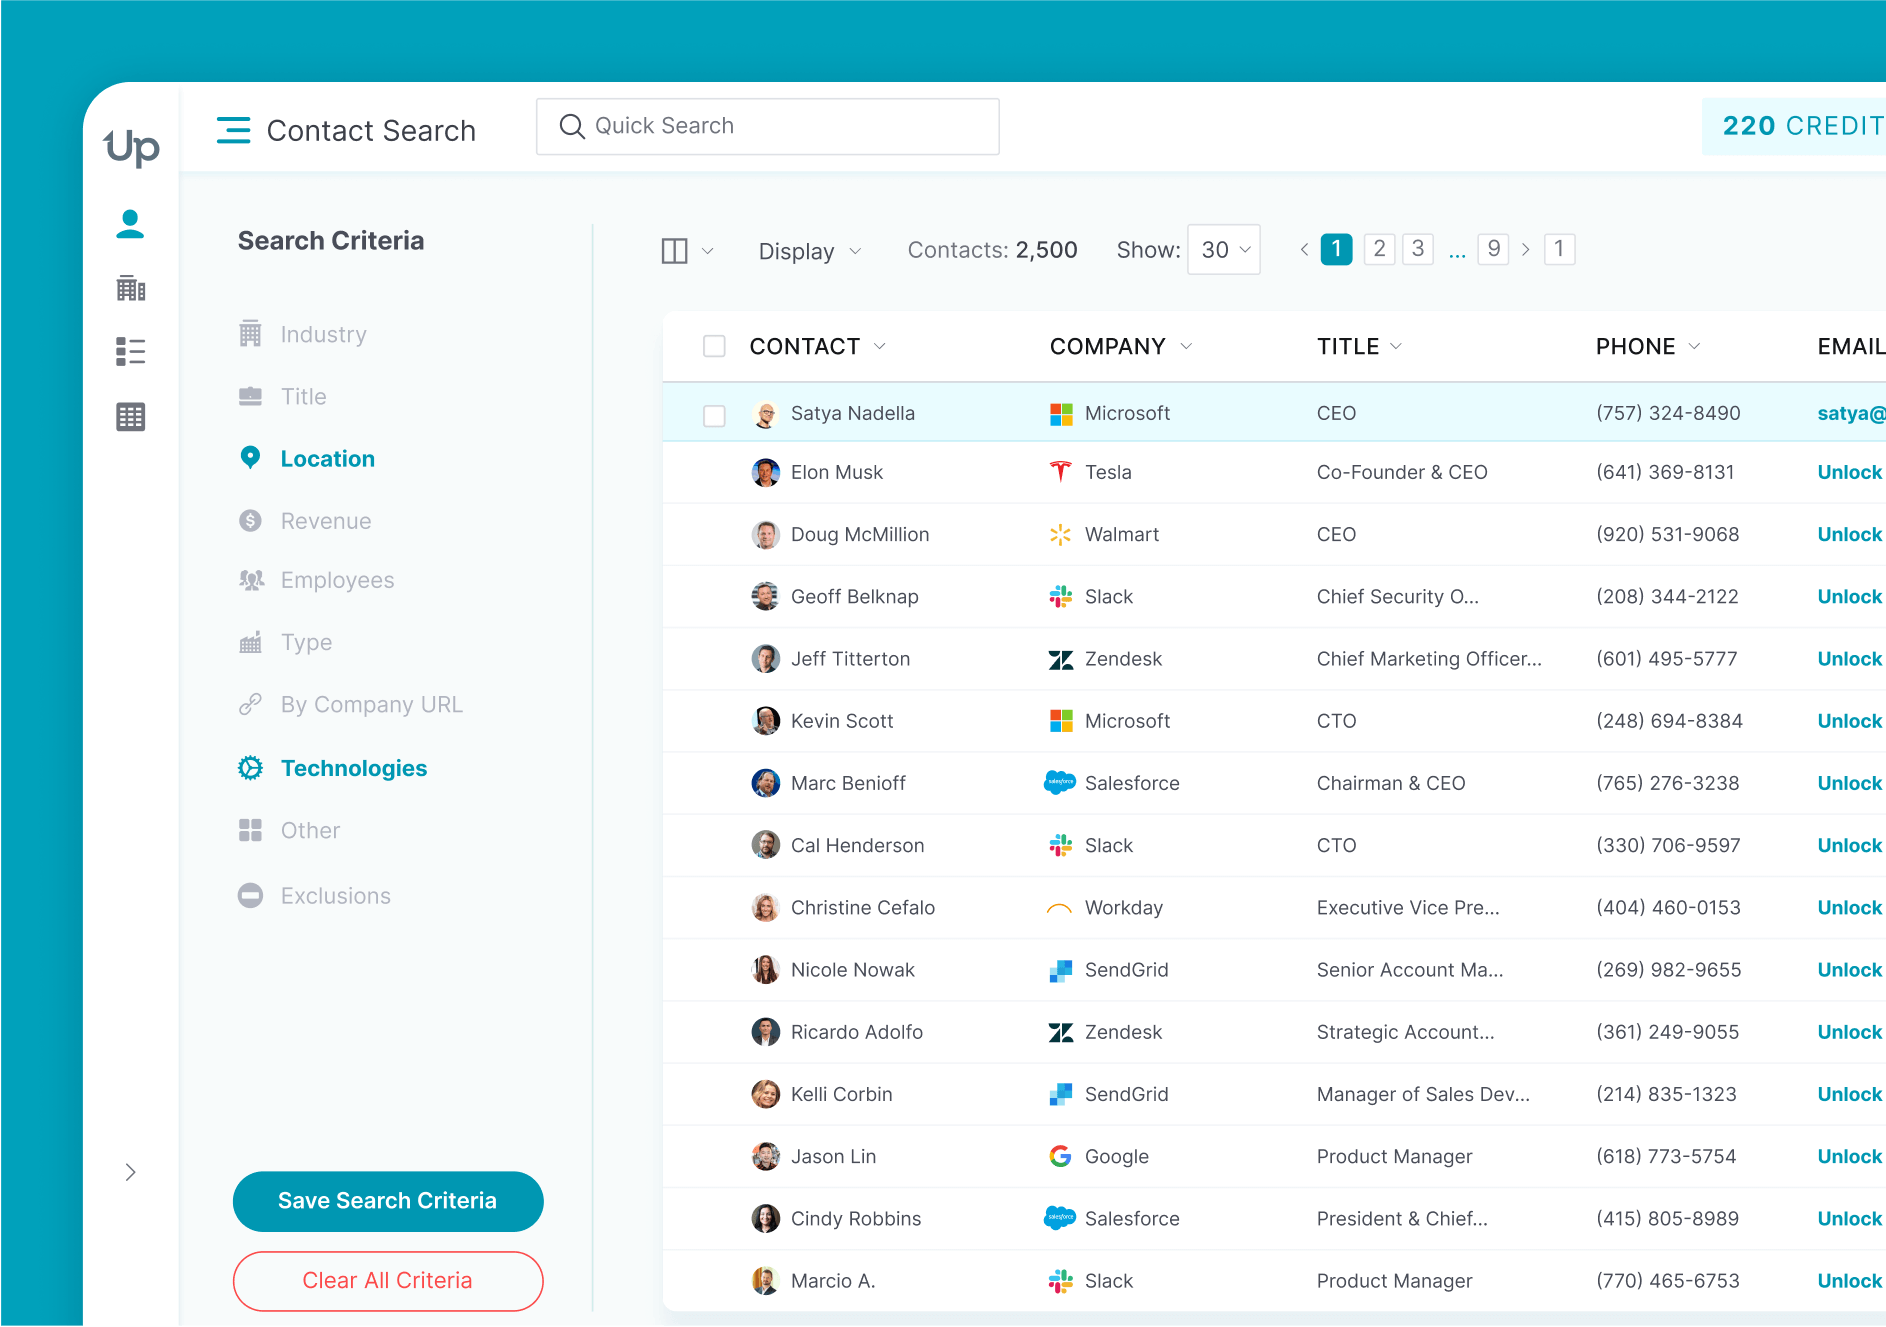This screenshot has width=1886, height=1327.
Task: Sort by PHONE column dropdown
Action: pyautogui.click(x=1694, y=346)
